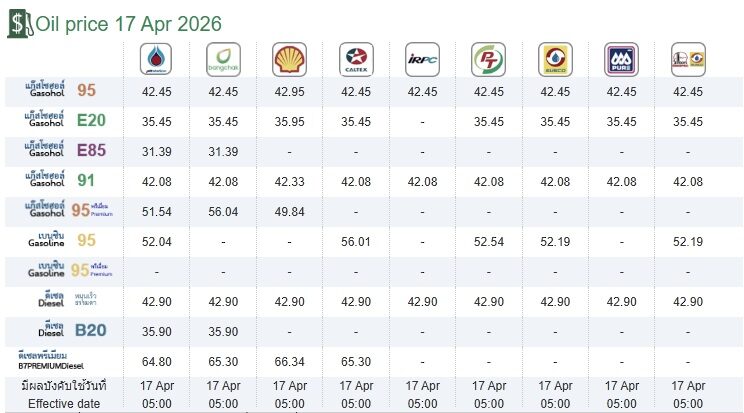Select the Bangchak brand logo
Image resolution: width=744 pixels, height=413 pixels.
click(x=223, y=59)
